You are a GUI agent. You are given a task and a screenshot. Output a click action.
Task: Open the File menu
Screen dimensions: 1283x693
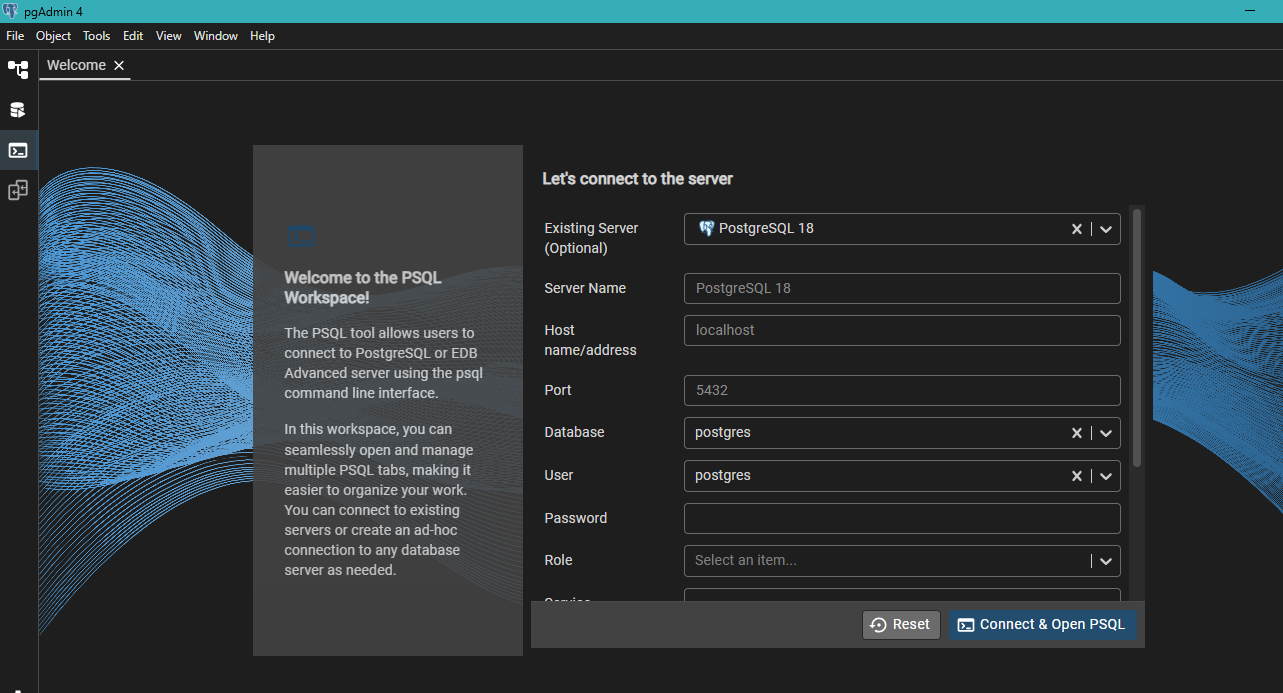(15, 36)
